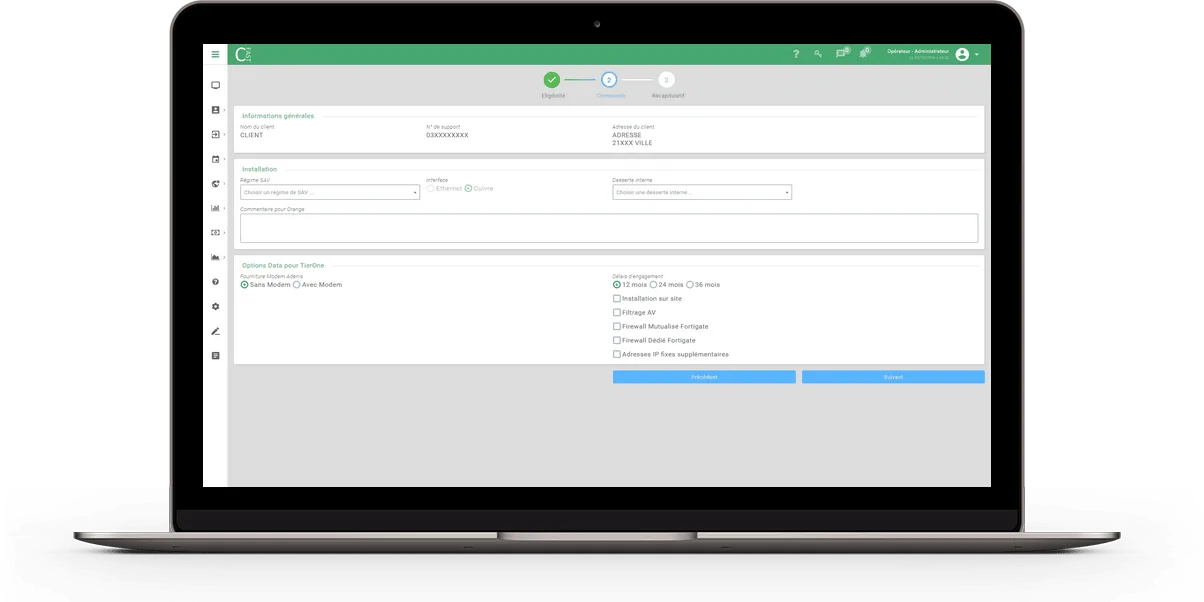
Task: Click the question mark help icon in header
Action: coord(796,54)
